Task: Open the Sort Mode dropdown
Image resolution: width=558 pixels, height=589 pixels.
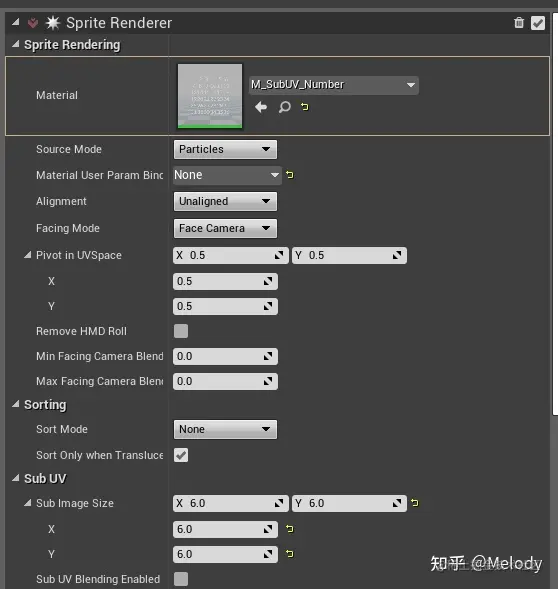Action: 225,429
